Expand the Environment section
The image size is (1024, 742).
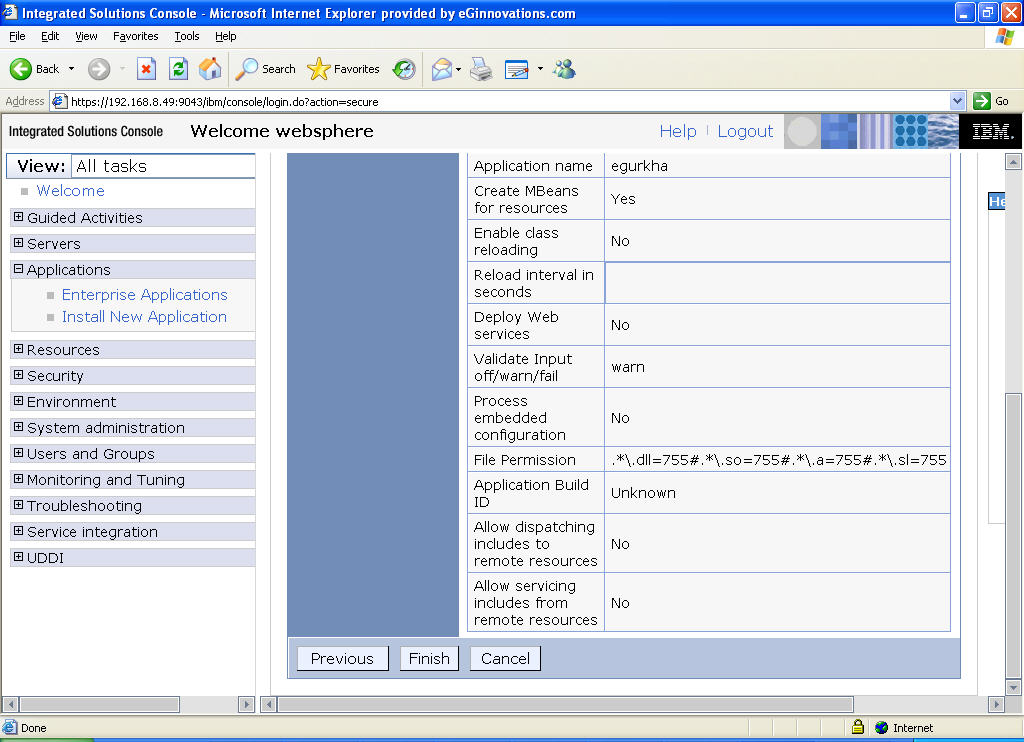(x=18, y=401)
